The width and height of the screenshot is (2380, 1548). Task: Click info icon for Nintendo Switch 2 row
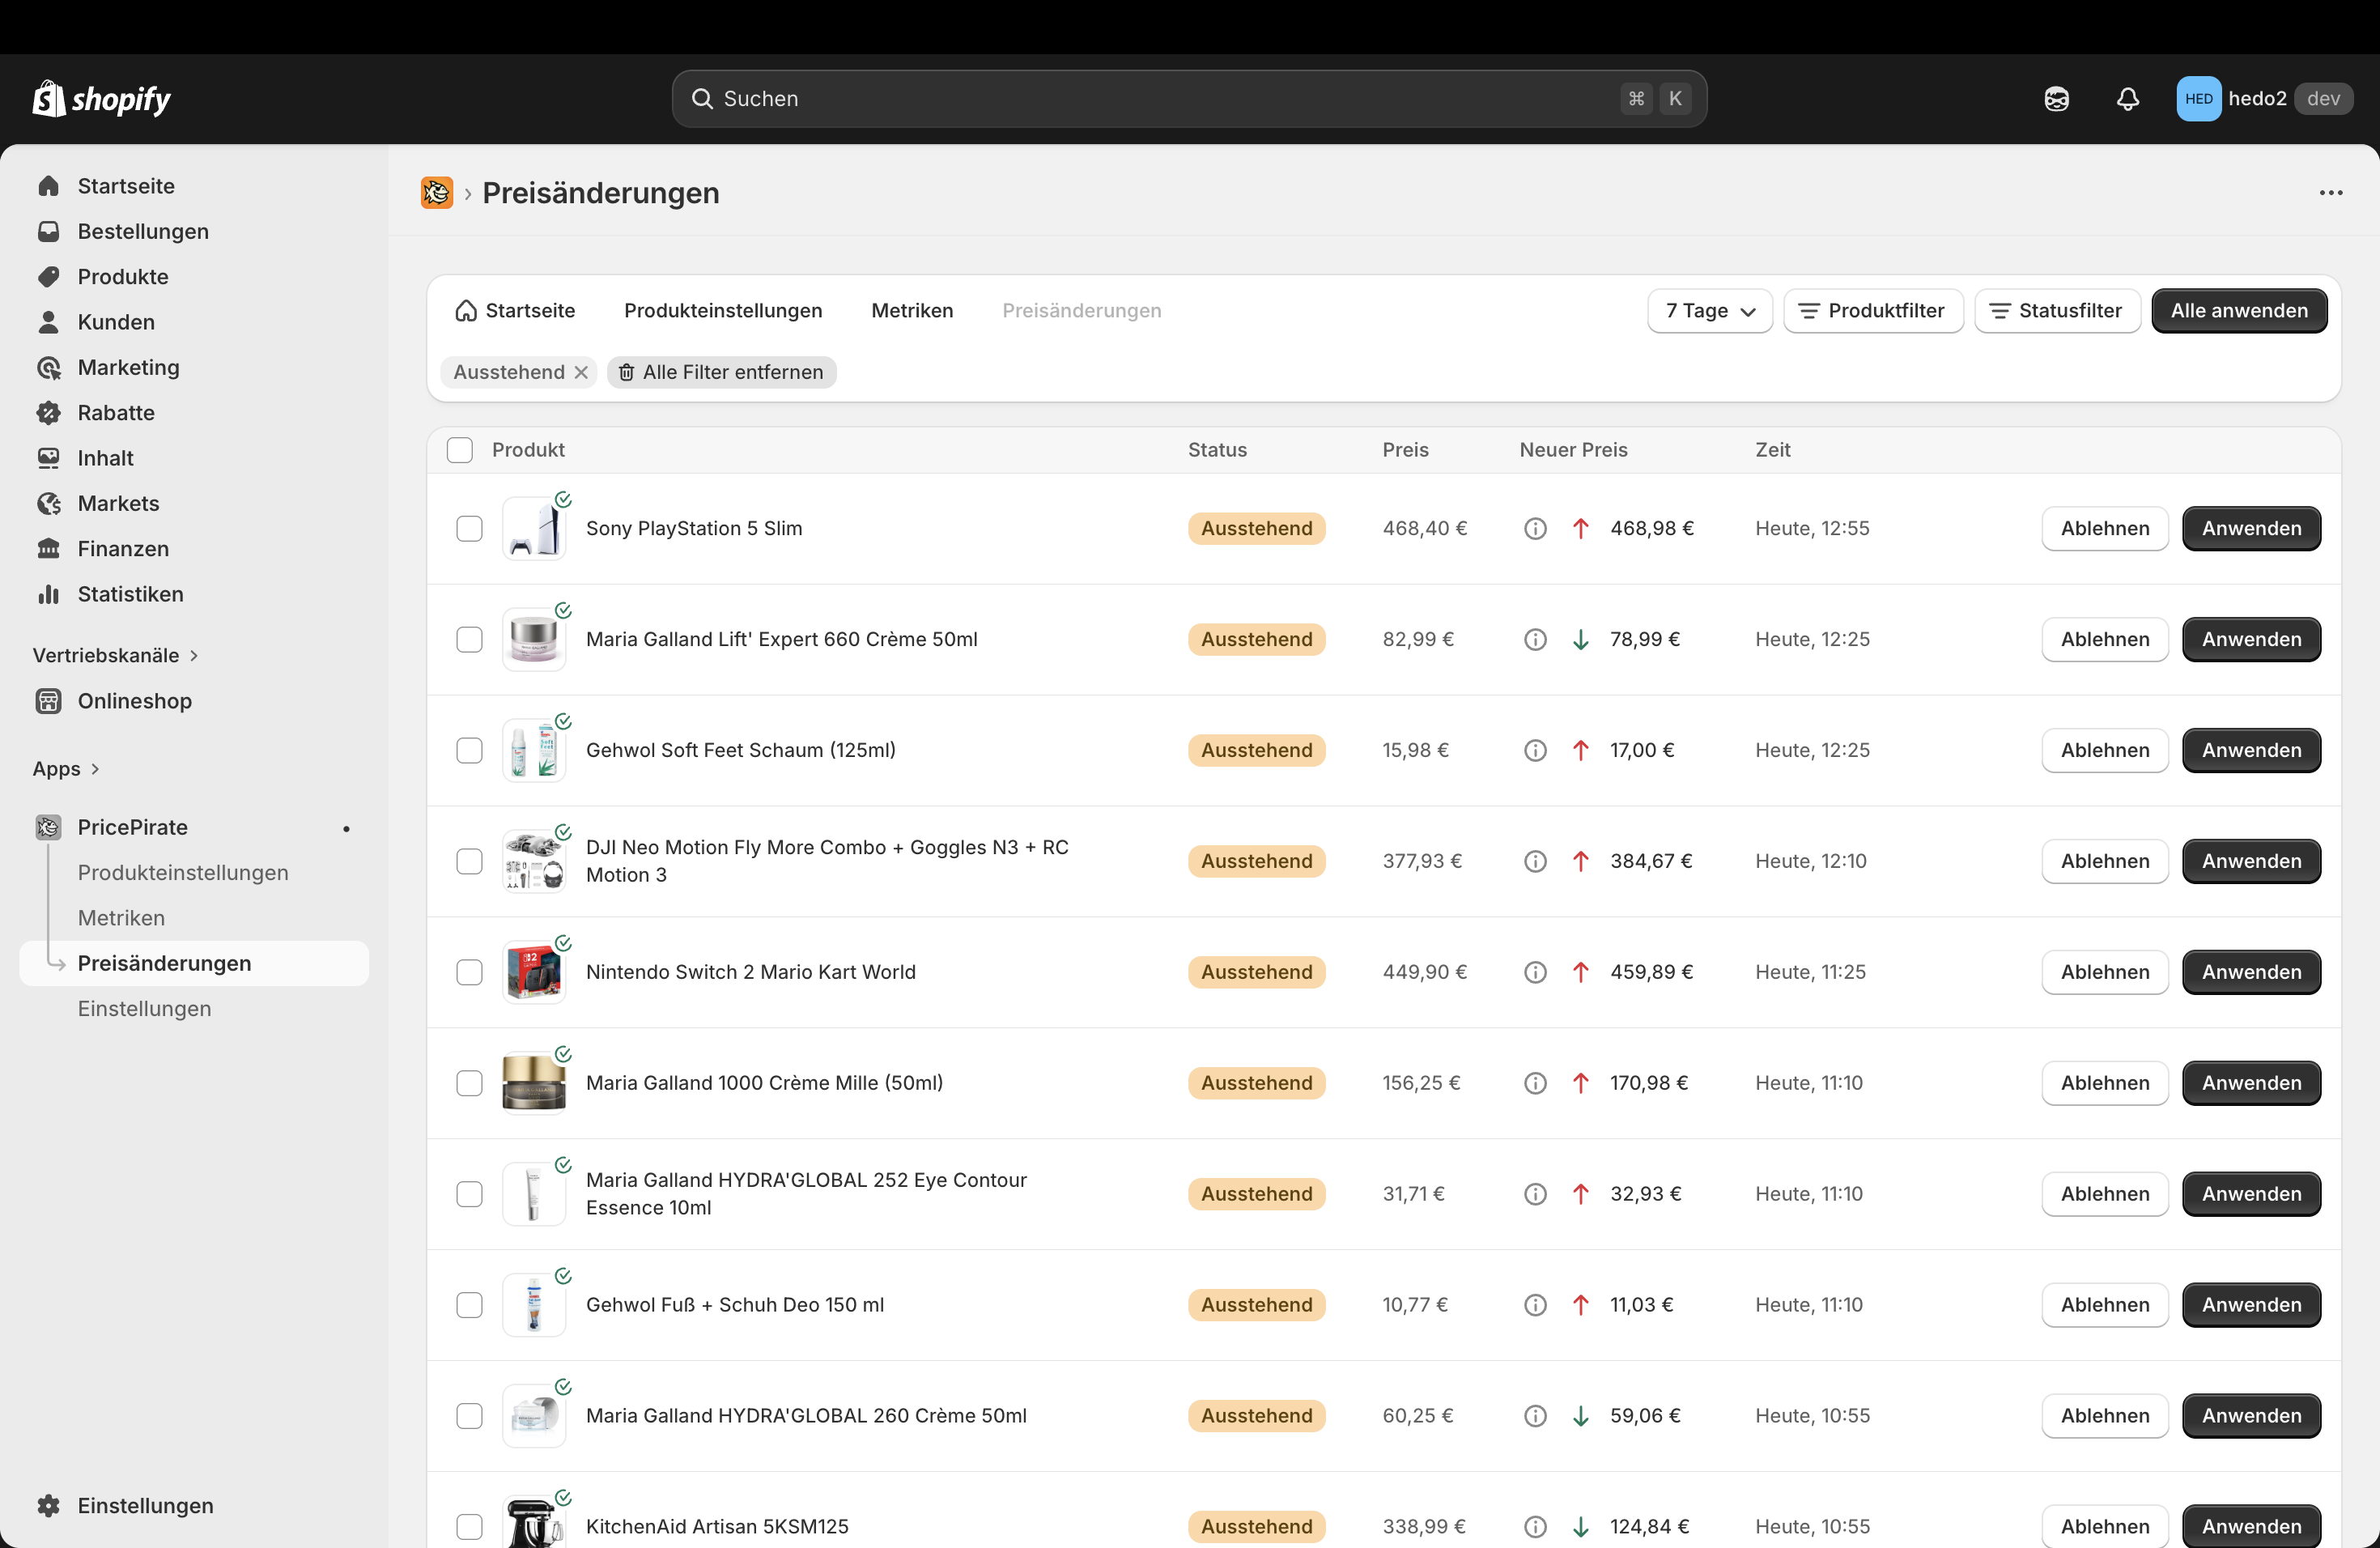[x=1535, y=972]
